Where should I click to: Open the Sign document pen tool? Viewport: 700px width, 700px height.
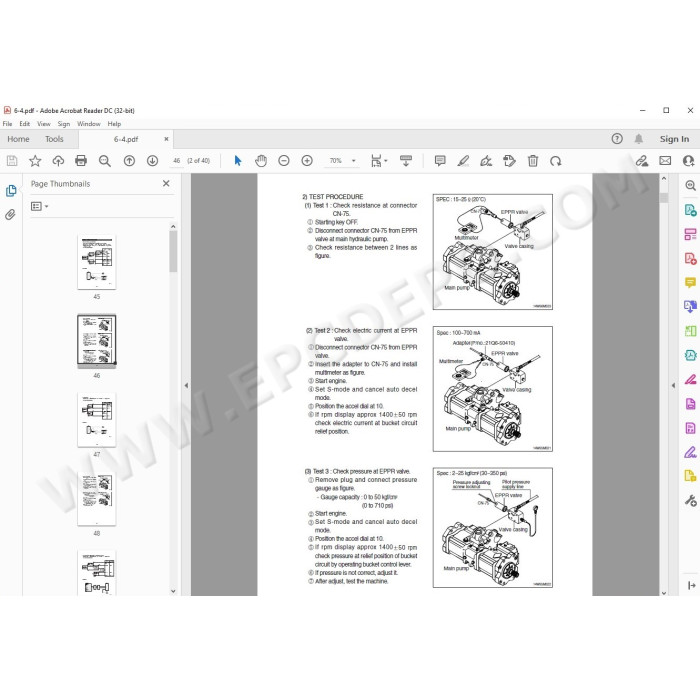coord(486,161)
